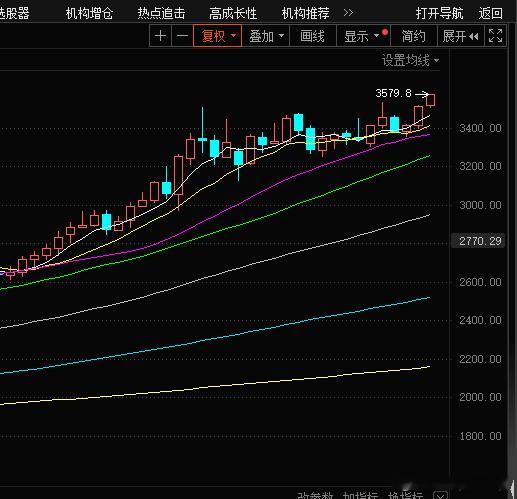
Task: Collapse indicator panel with bottom chevron icon
Action: pos(440,496)
